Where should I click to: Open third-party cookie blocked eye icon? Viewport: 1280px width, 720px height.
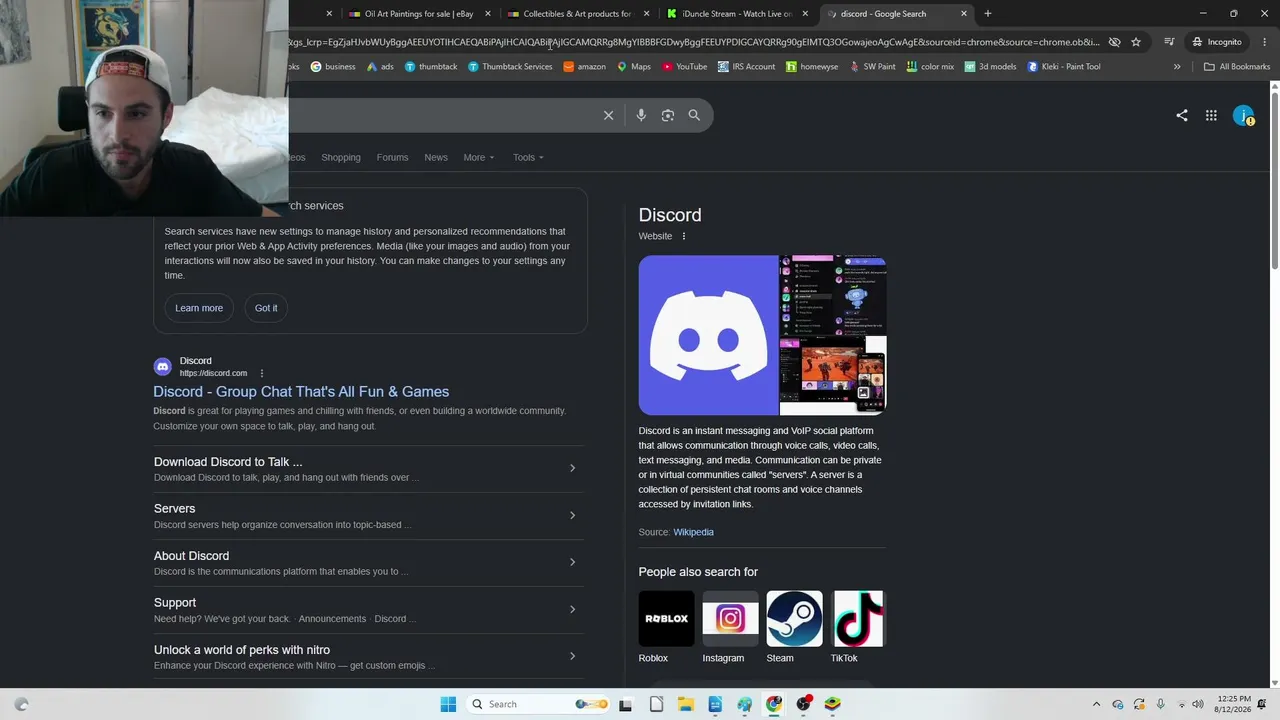point(1114,42)
